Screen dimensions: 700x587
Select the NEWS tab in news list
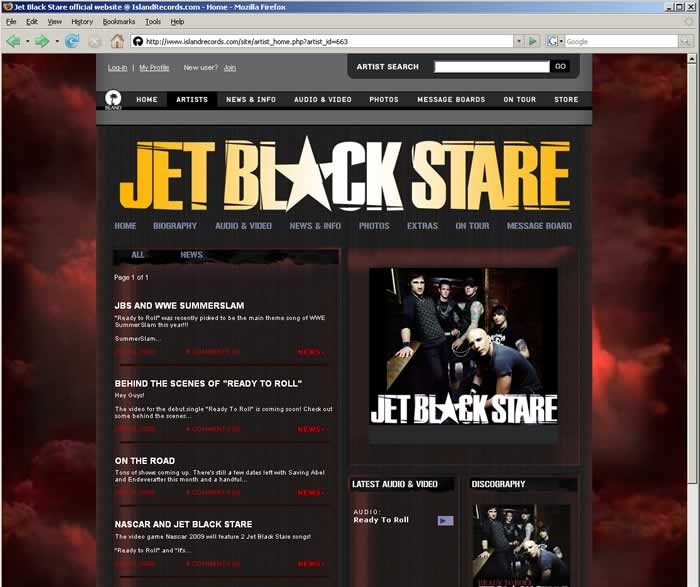[x=192, y=255]
